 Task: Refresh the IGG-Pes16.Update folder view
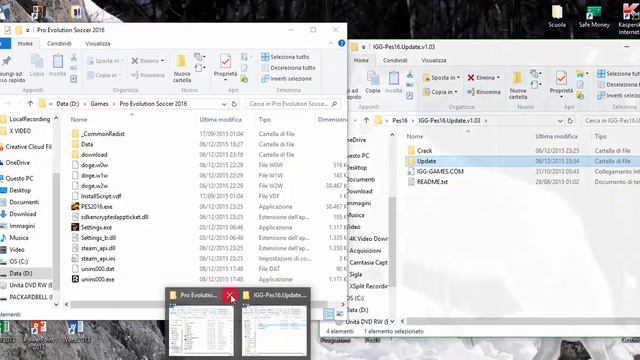pos(570,120)
